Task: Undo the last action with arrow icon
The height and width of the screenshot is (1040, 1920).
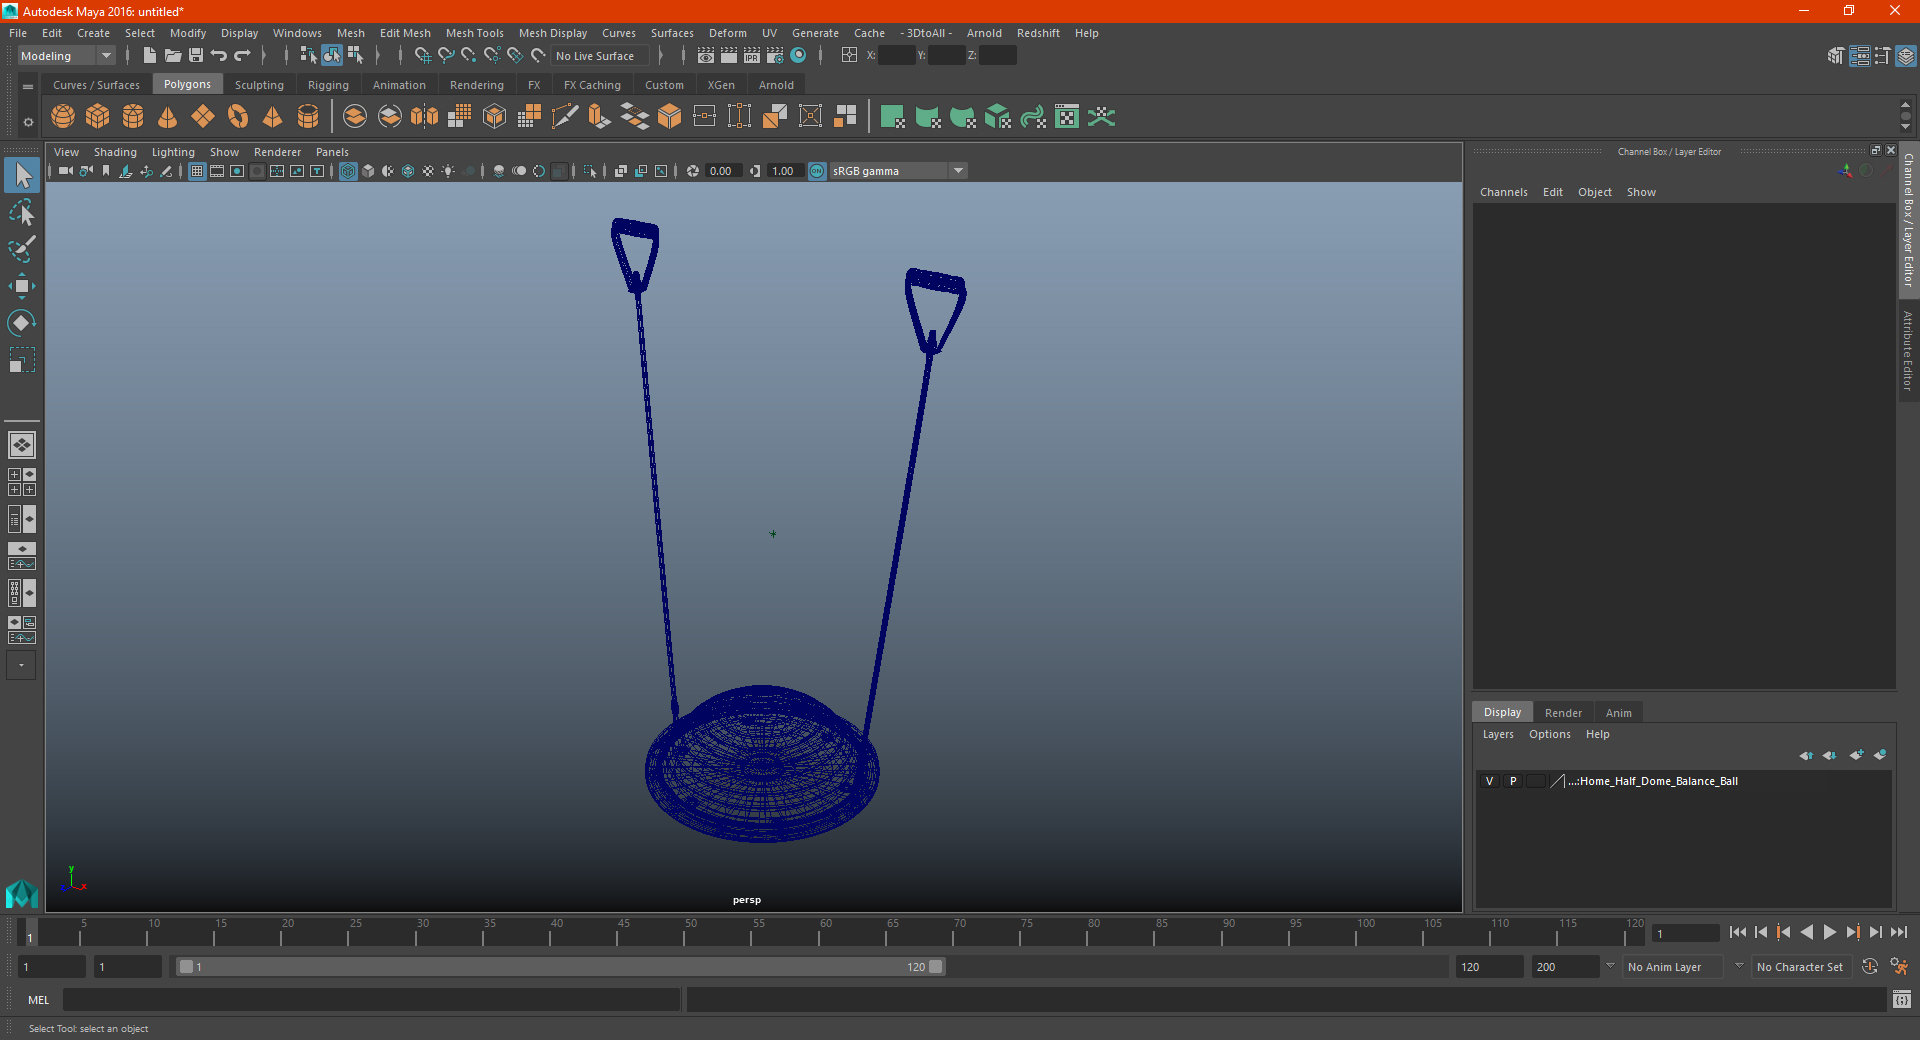Action: [219, 56]
